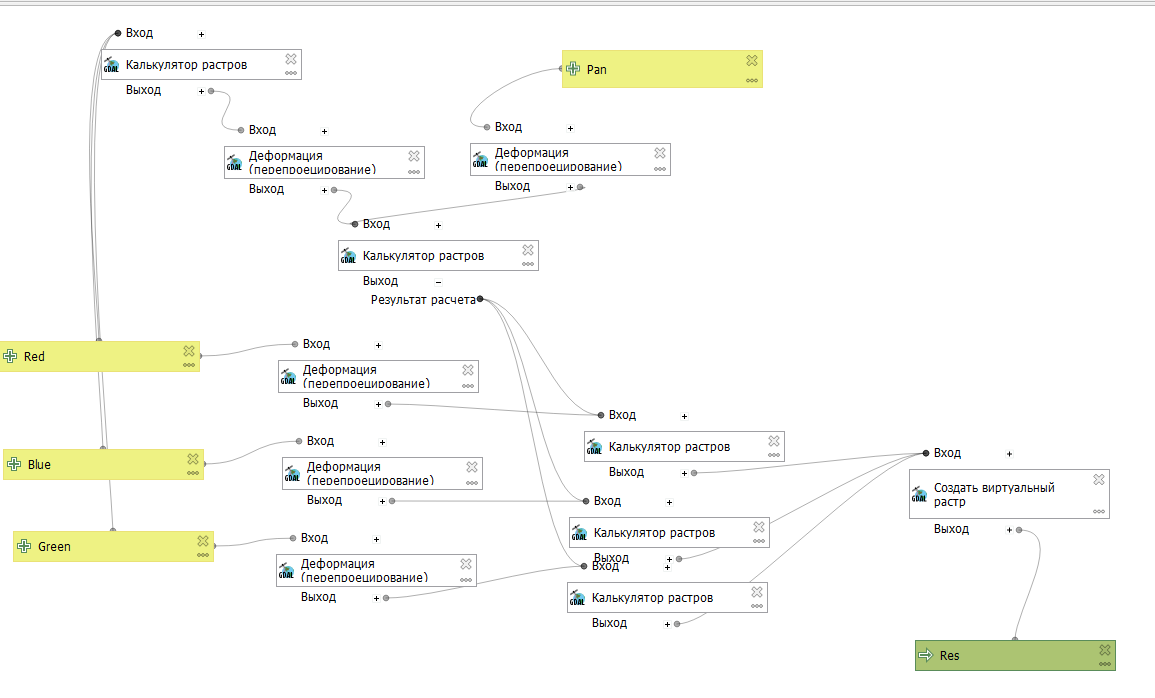
Task: Remove the Create virtual raster node
Action: 1098,479
